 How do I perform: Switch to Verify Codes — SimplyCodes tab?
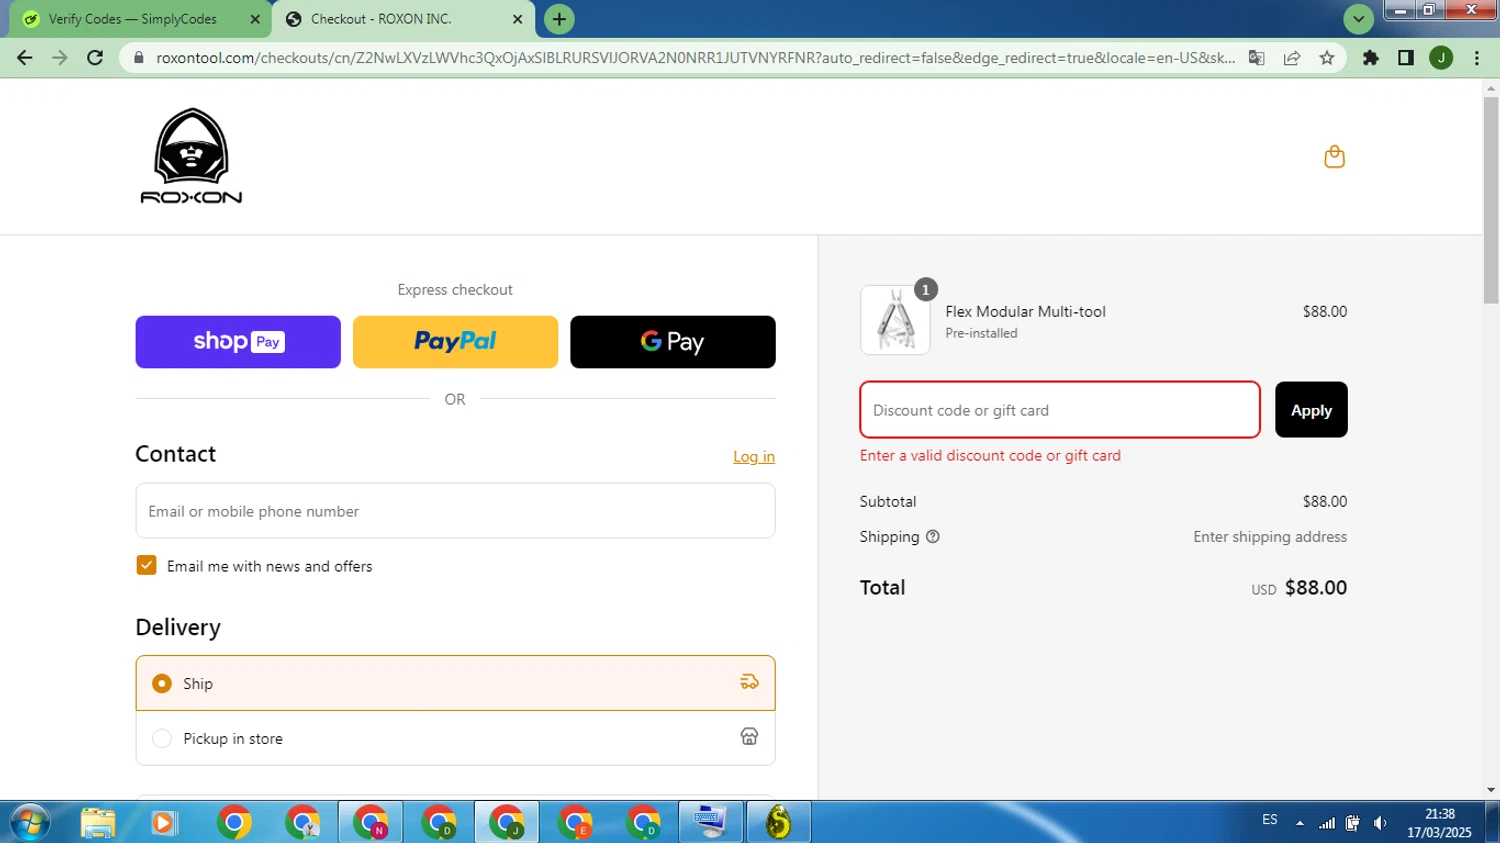(132, 19)
